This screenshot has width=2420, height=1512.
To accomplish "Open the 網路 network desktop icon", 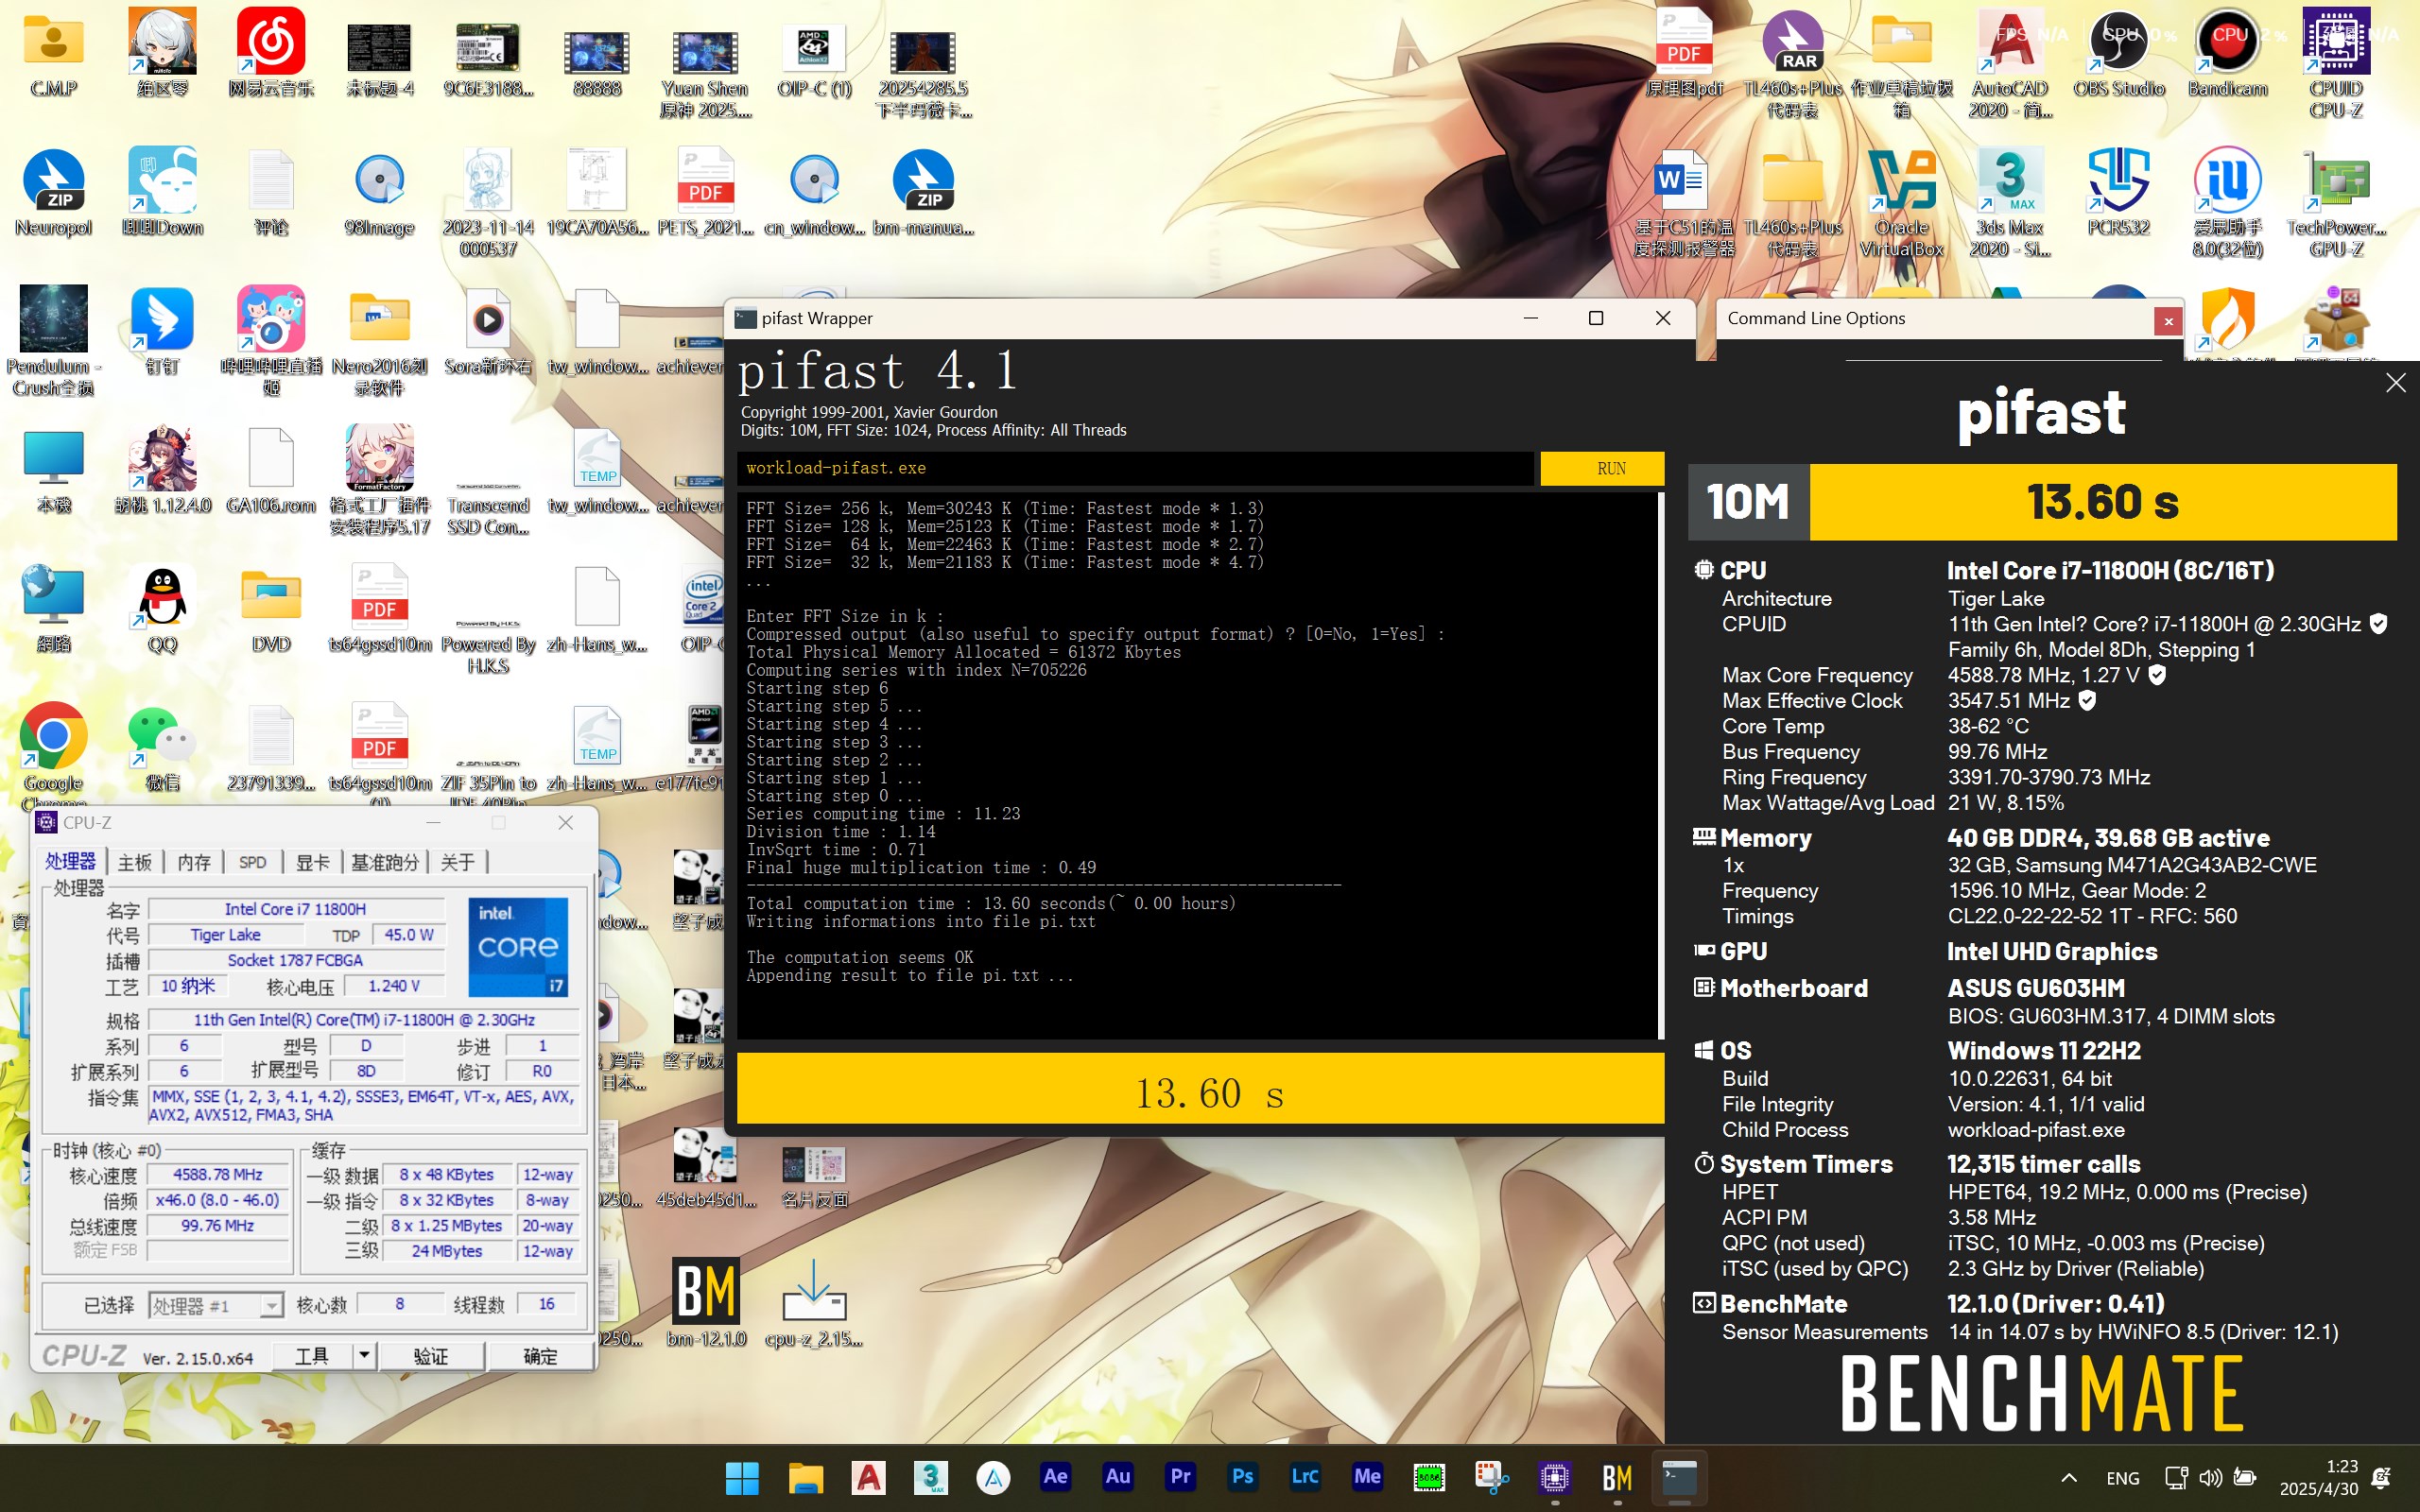I will (x=53, y=610).
